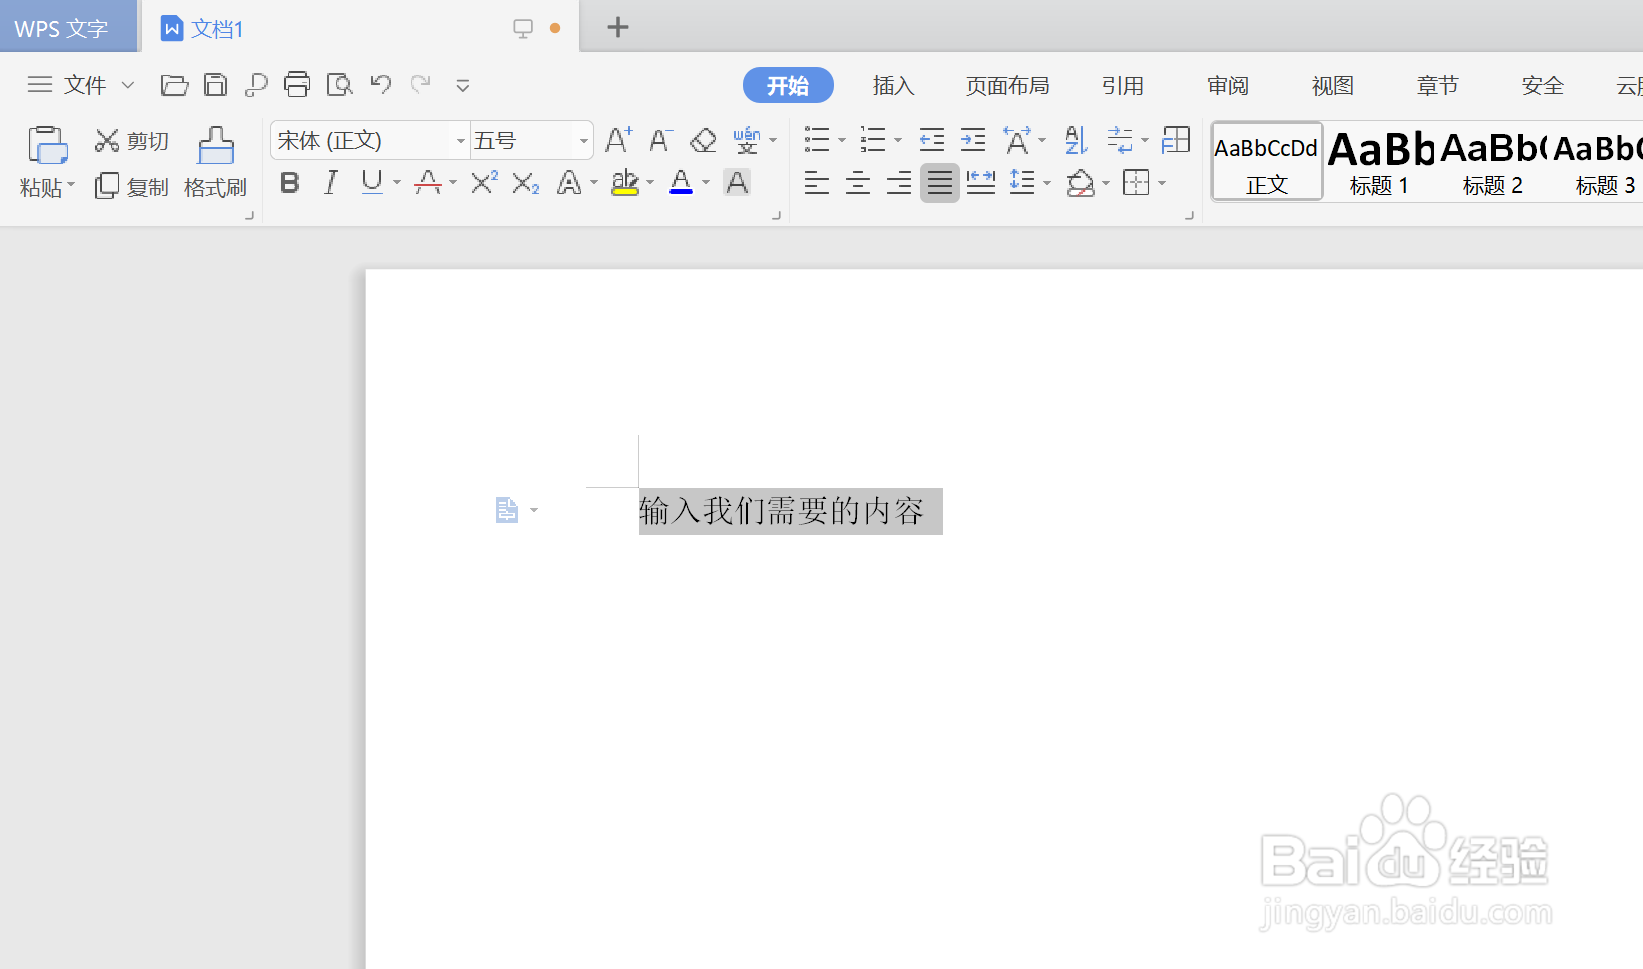
Task: Expand bullet list style options
Action: pyautogui.click(x=842, y=141)
